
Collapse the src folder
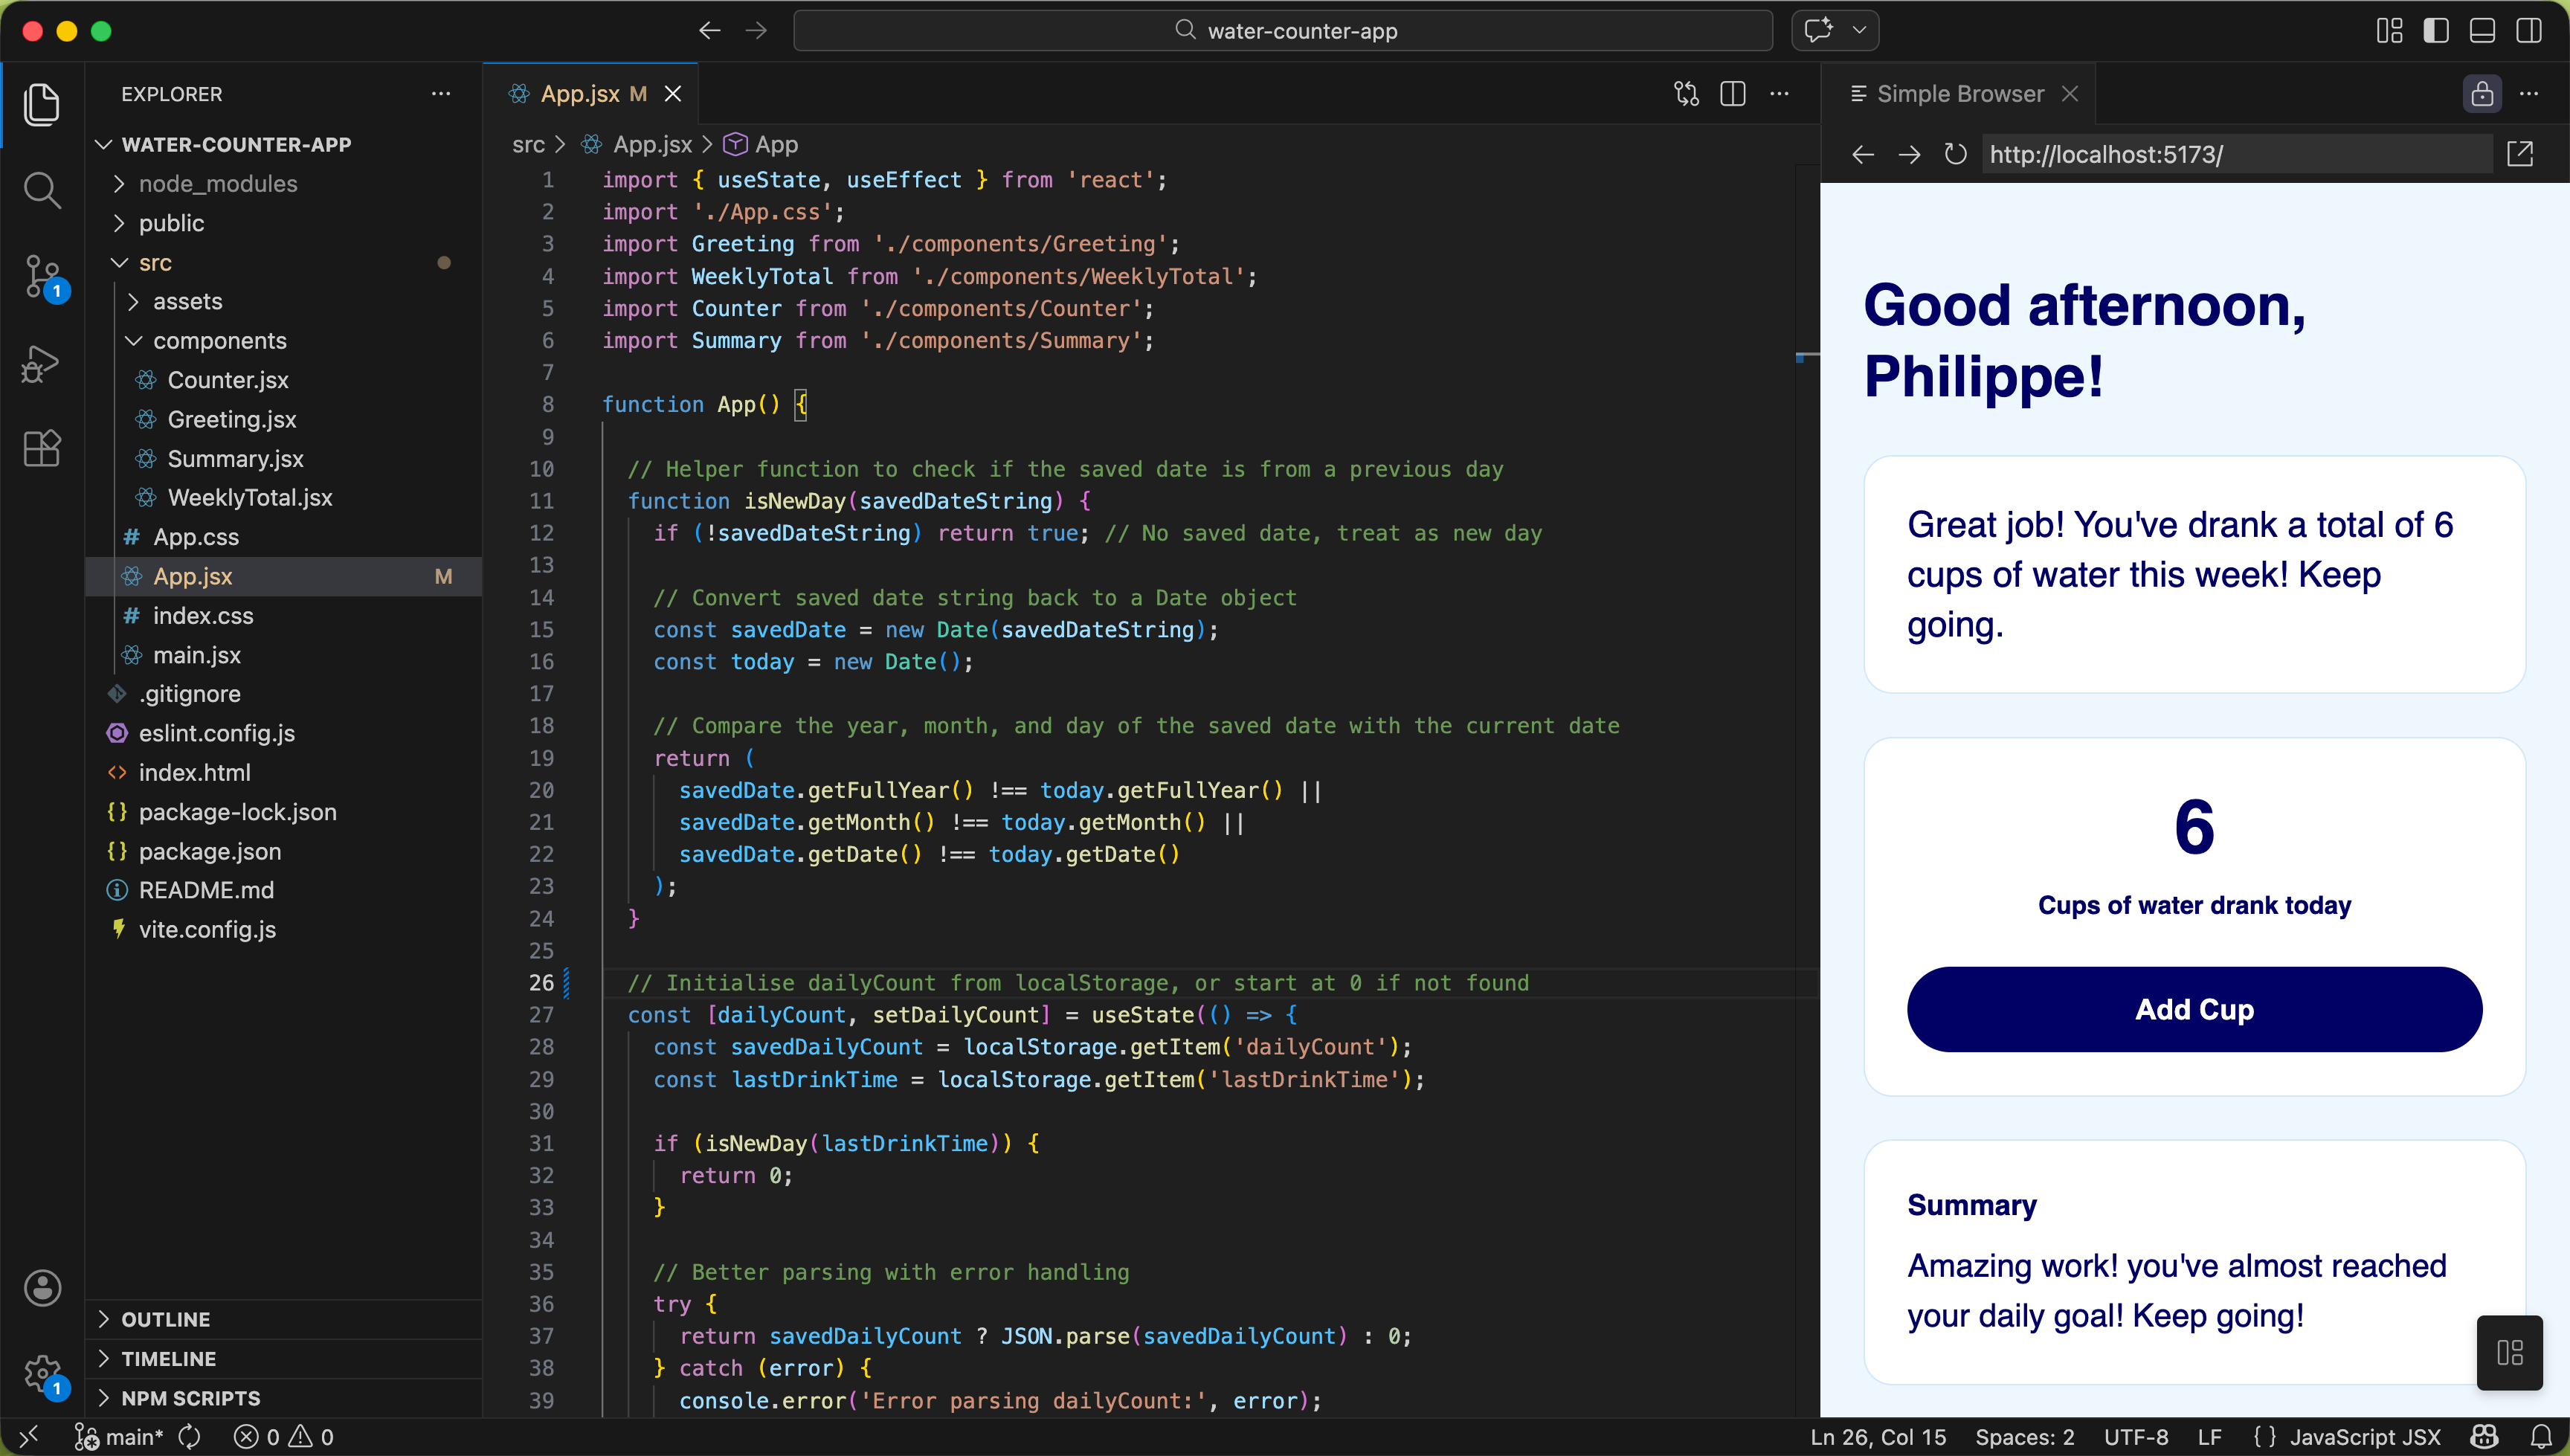156,262
